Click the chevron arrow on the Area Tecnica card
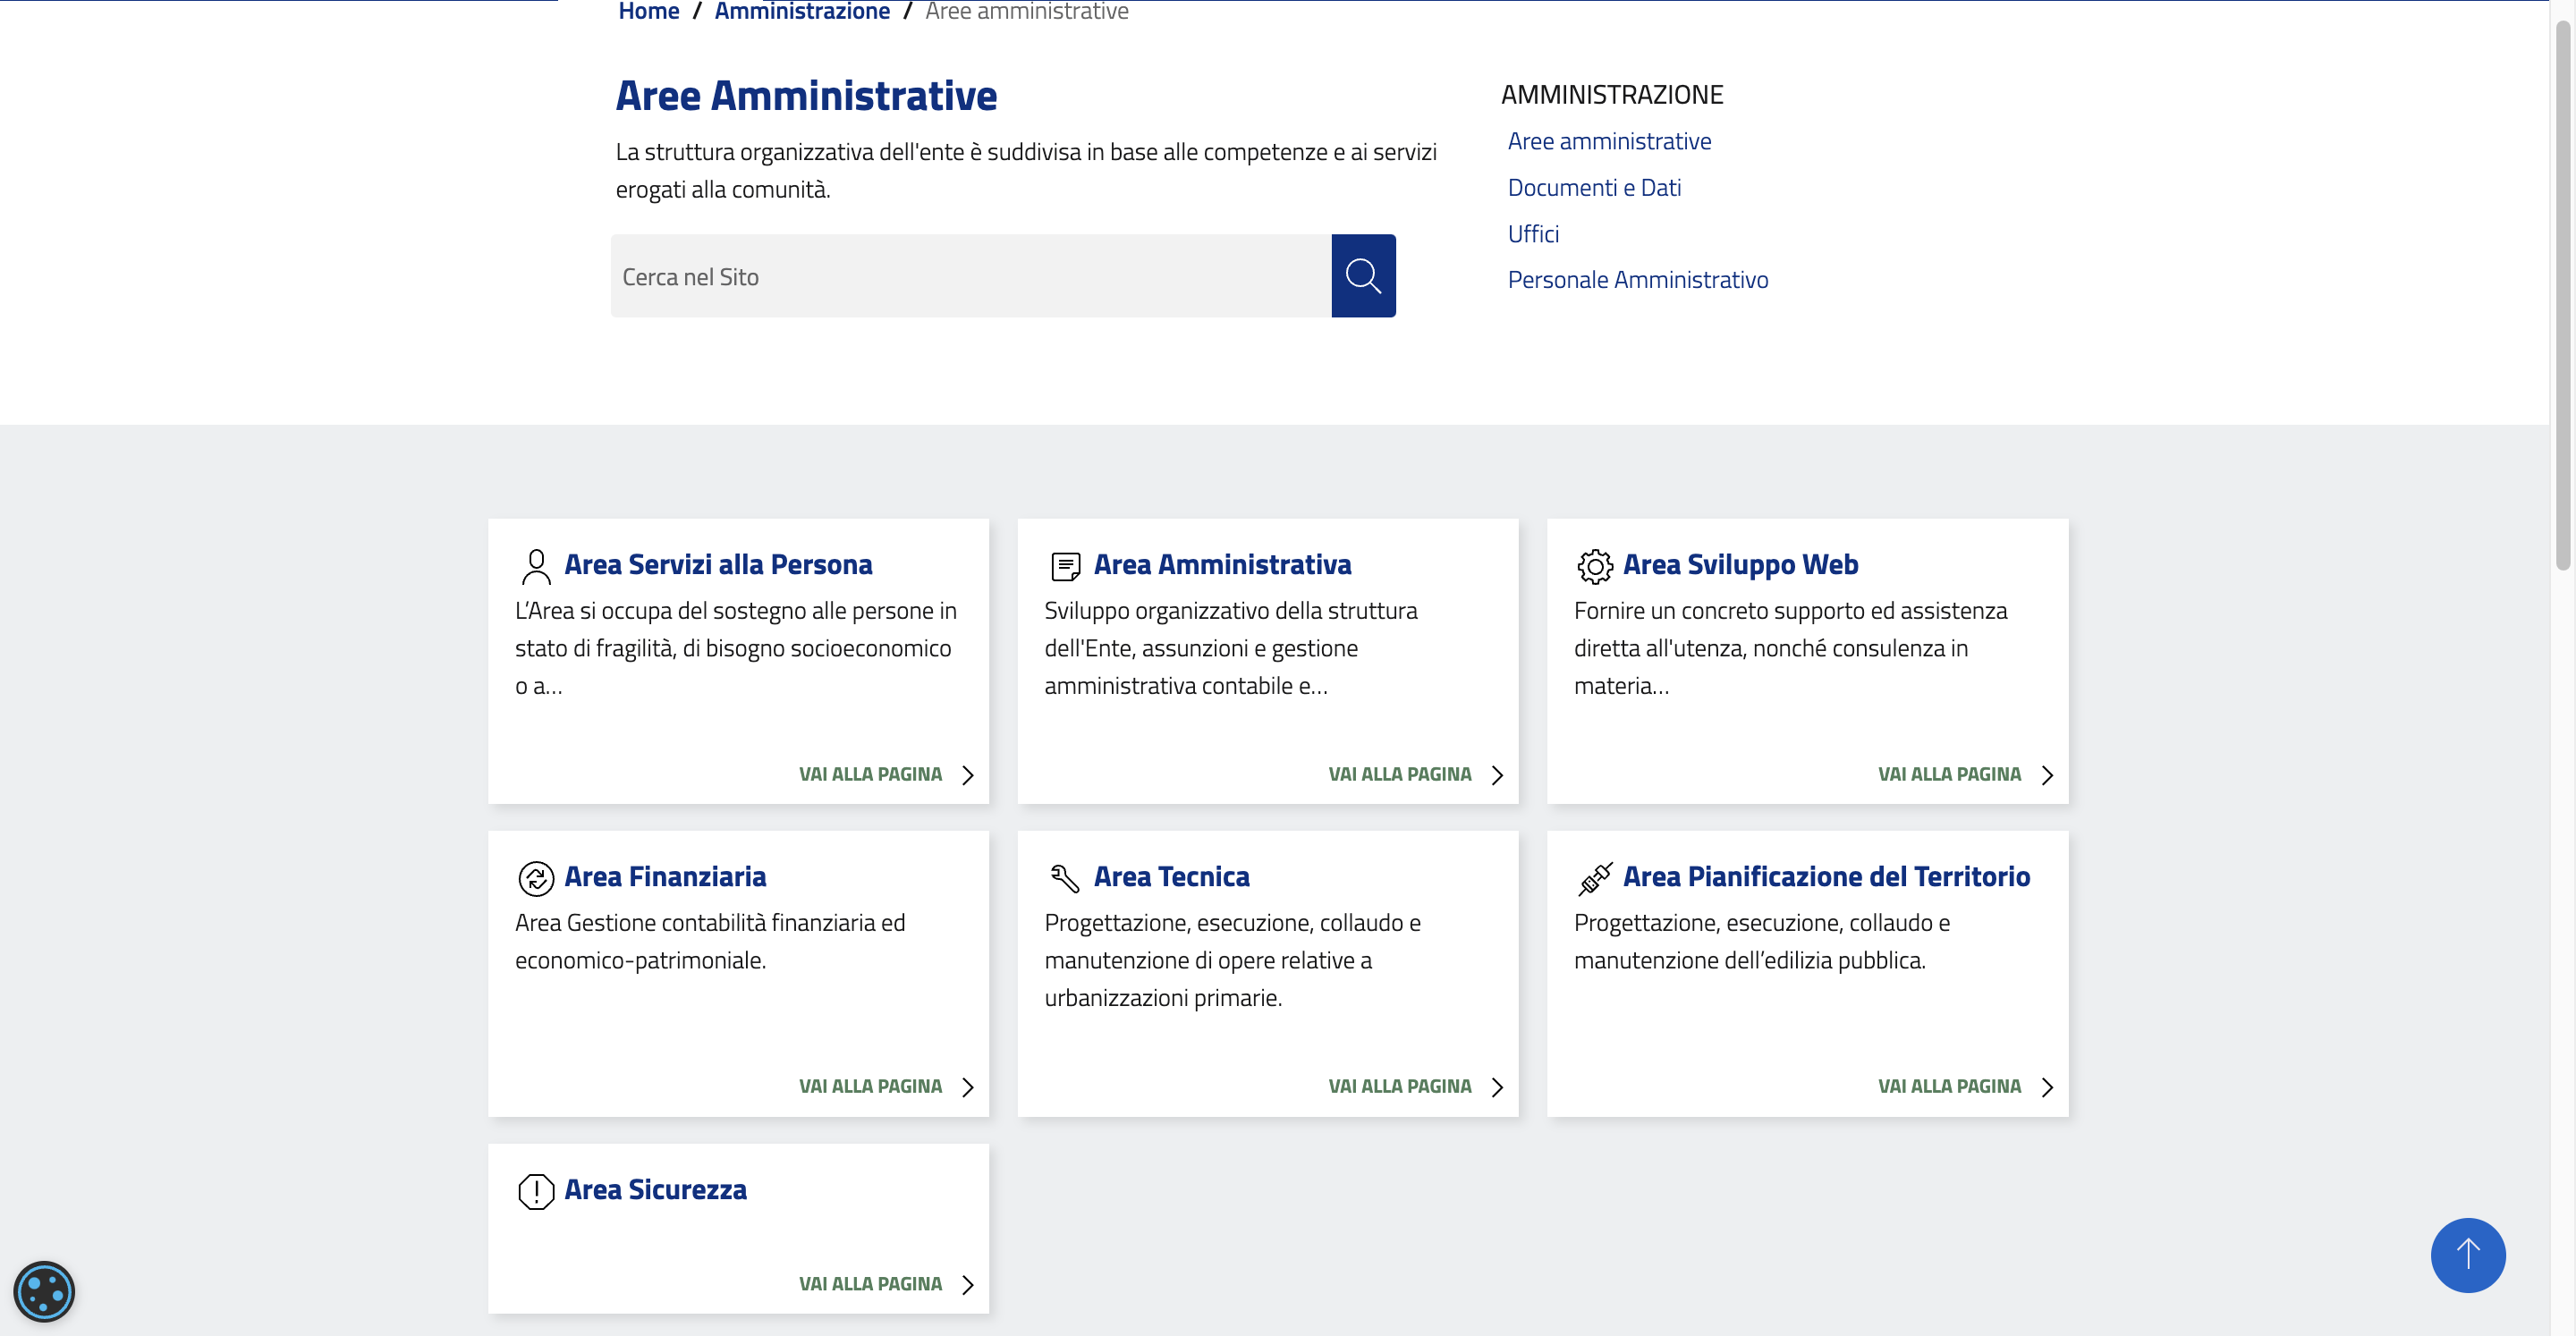The height and width of the screenshot is (1336, 2576). 1497,1087
